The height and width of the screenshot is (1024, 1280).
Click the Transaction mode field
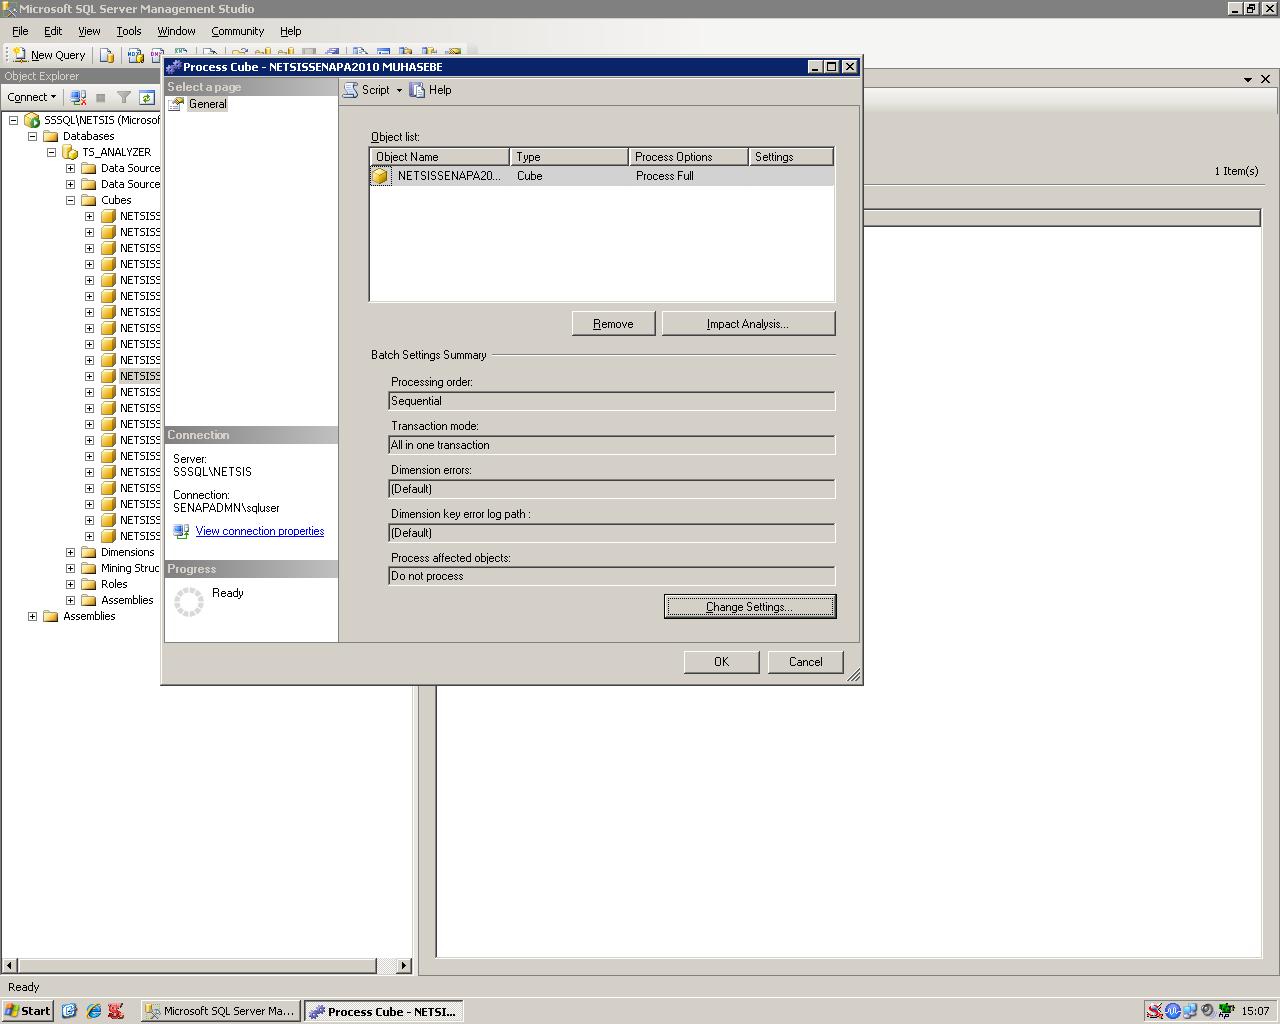coord(612,445)
